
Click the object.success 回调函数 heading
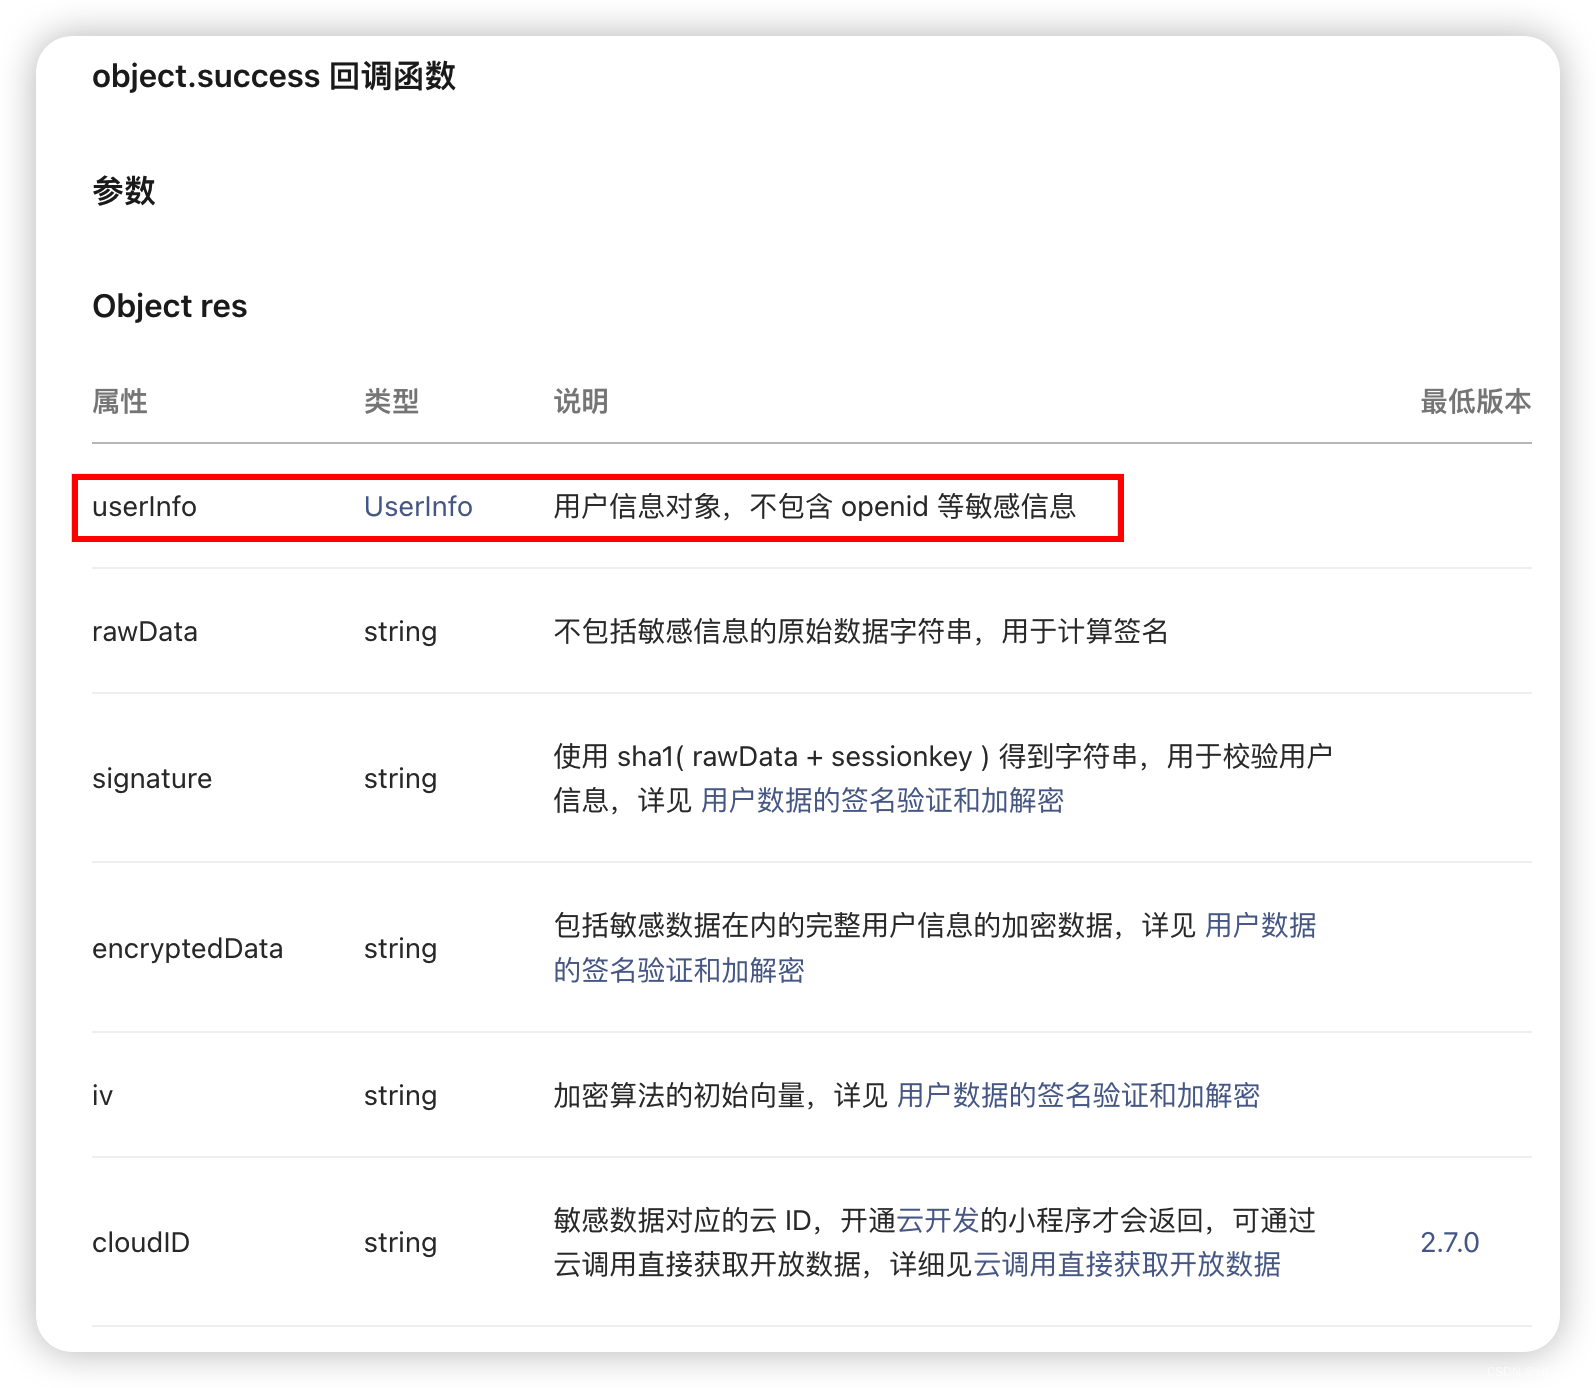point(274,76)
